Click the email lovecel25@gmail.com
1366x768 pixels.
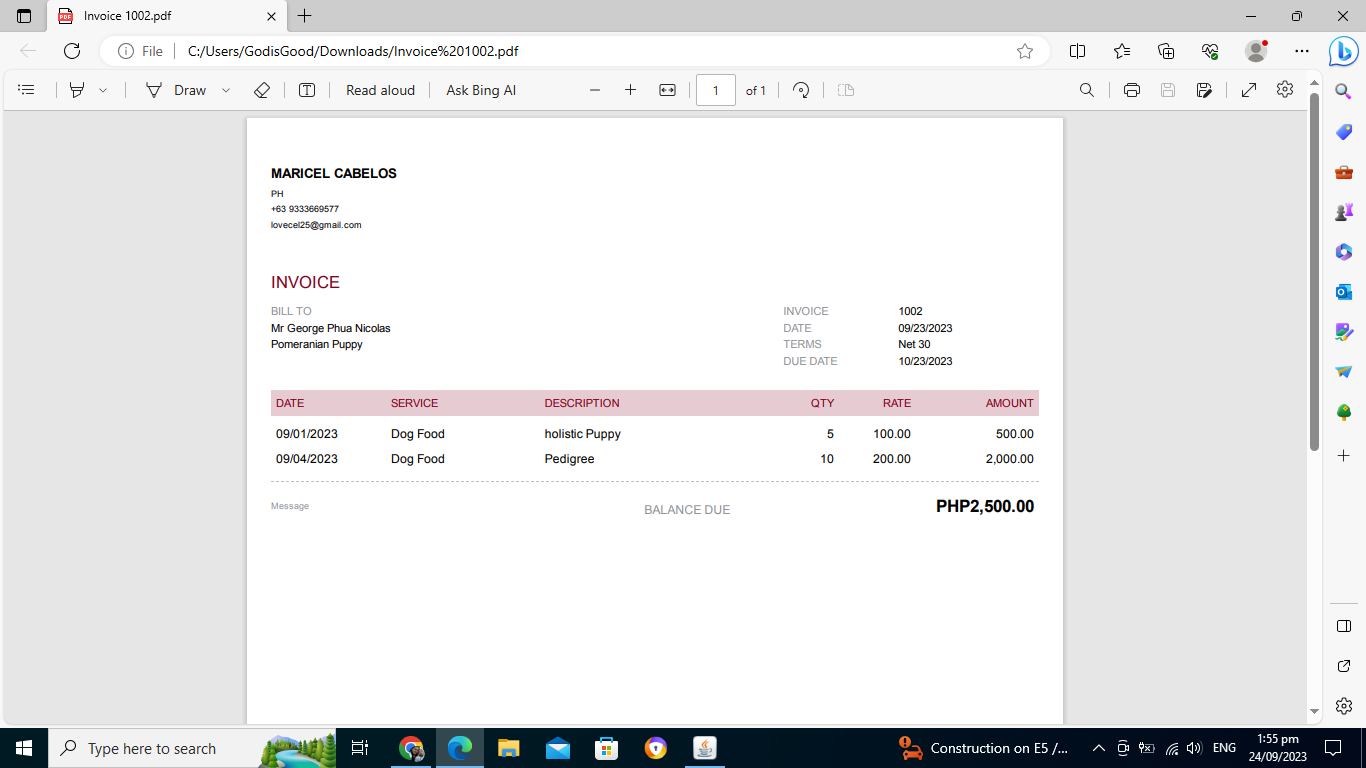tap(316, 225)
